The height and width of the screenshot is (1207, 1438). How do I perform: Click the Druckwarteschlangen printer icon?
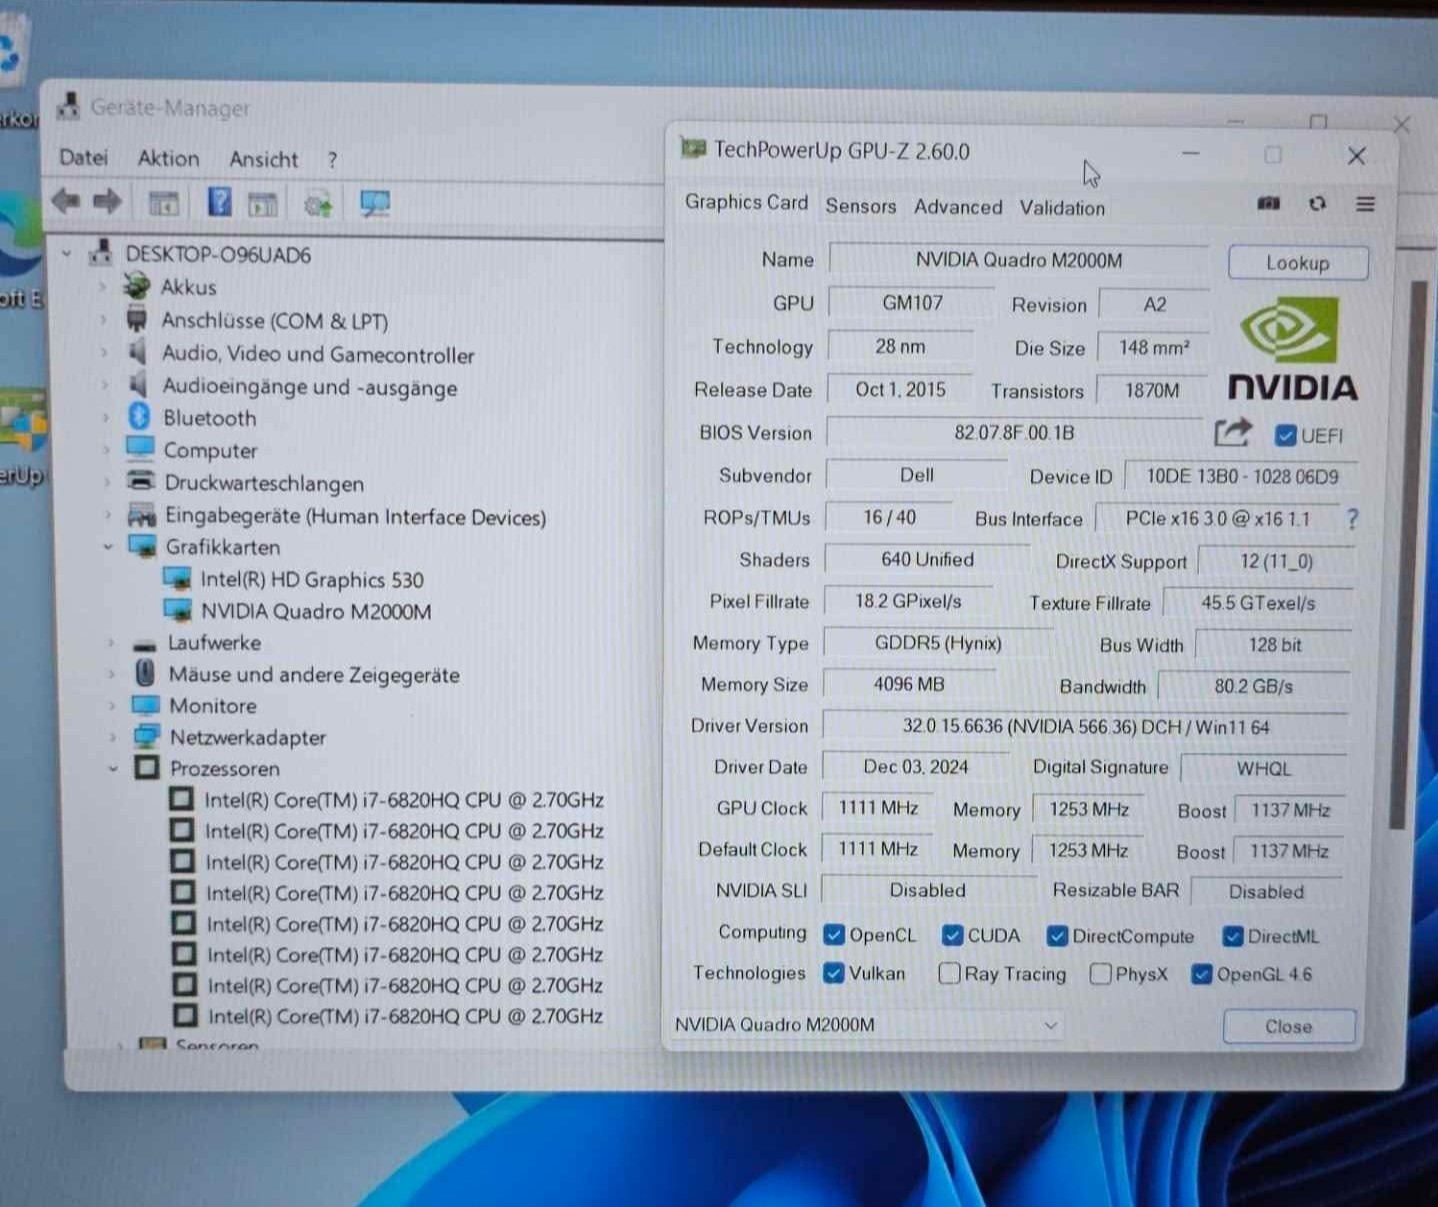(141, 482)
